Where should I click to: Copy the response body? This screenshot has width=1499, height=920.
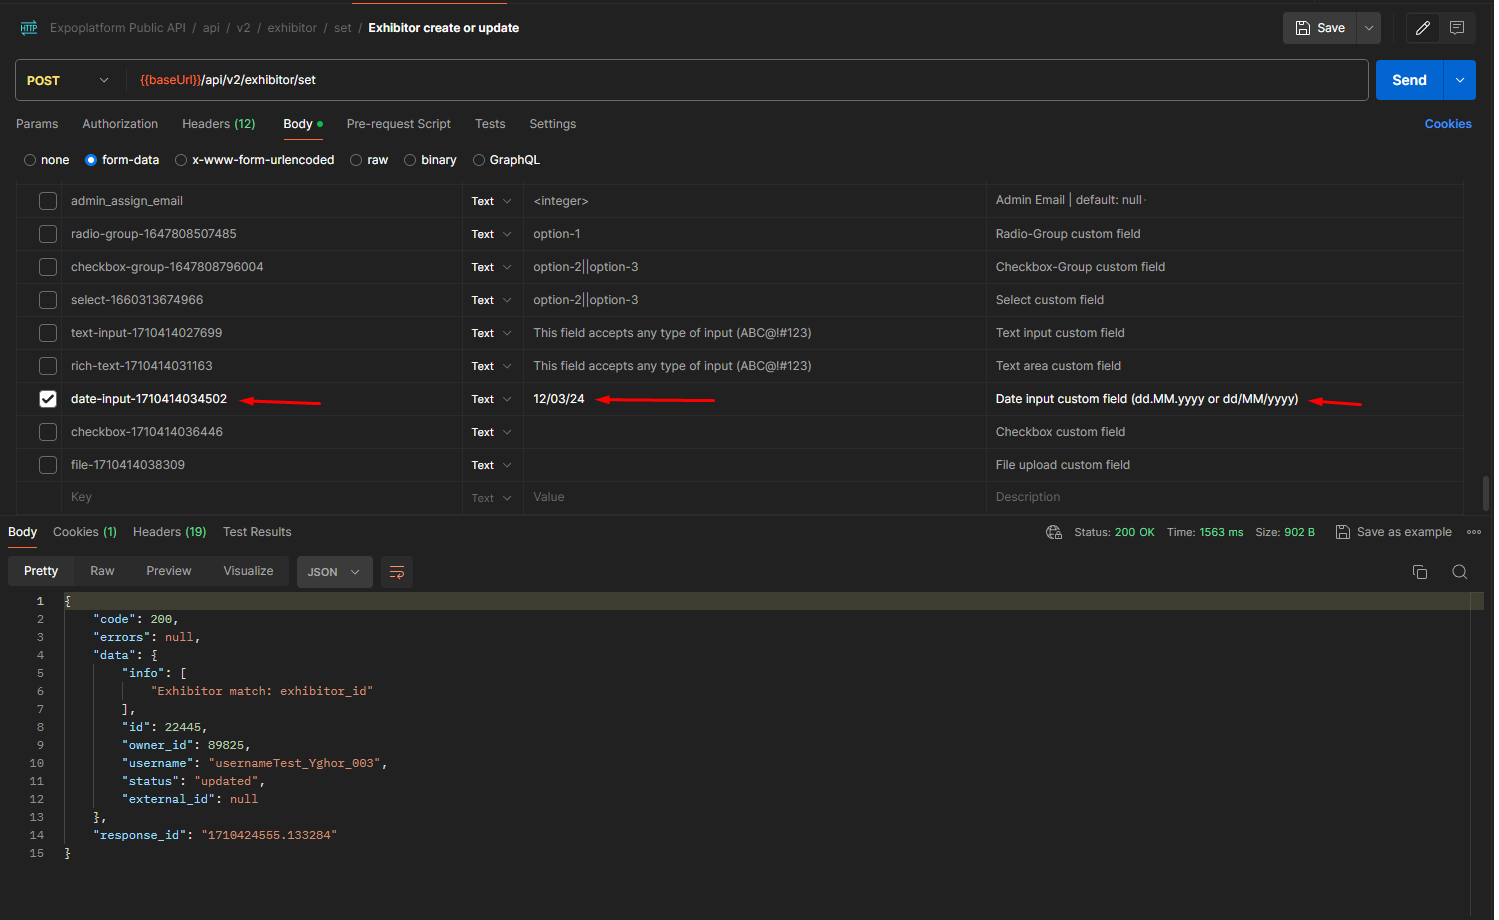(1419, 571)
